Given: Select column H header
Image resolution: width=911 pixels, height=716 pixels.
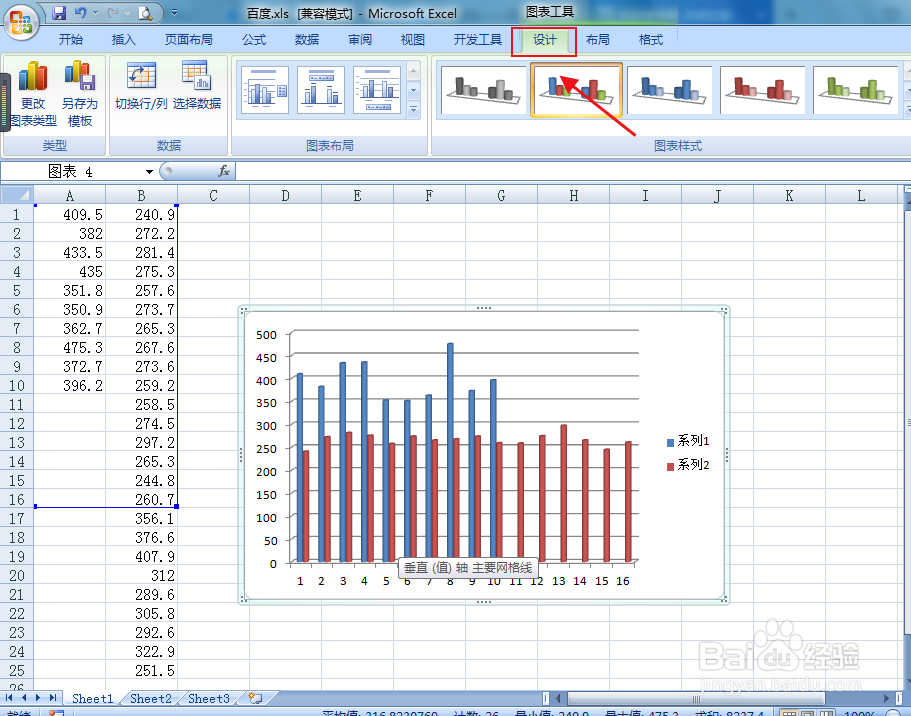Looking at the screenshot, I should (573, 195).
